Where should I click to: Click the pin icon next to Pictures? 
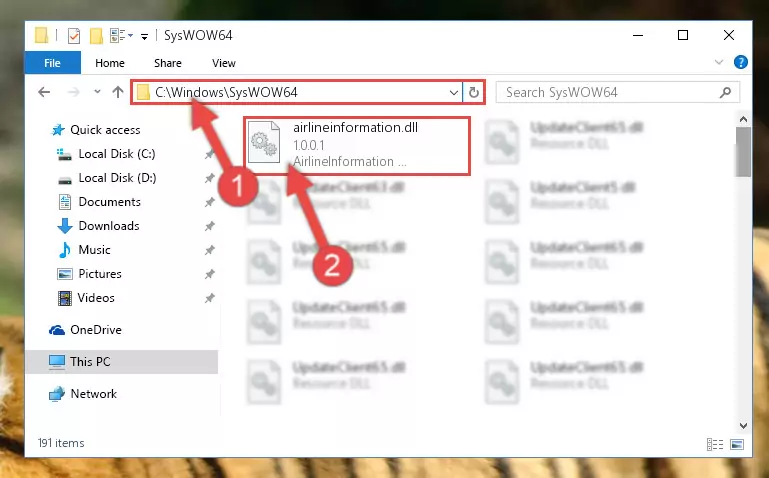tap(209, 274)
